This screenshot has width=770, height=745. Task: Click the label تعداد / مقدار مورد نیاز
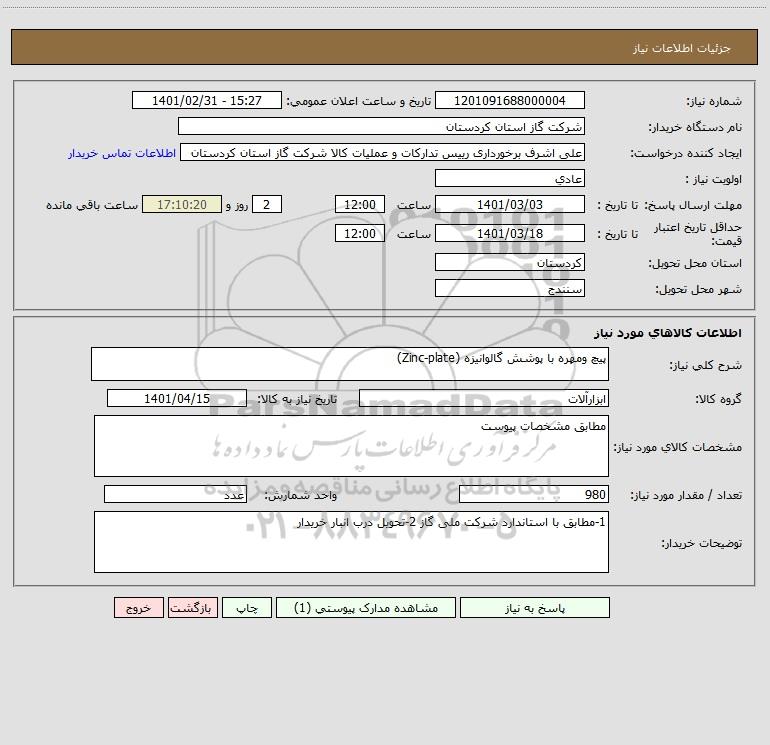point(686,495)
